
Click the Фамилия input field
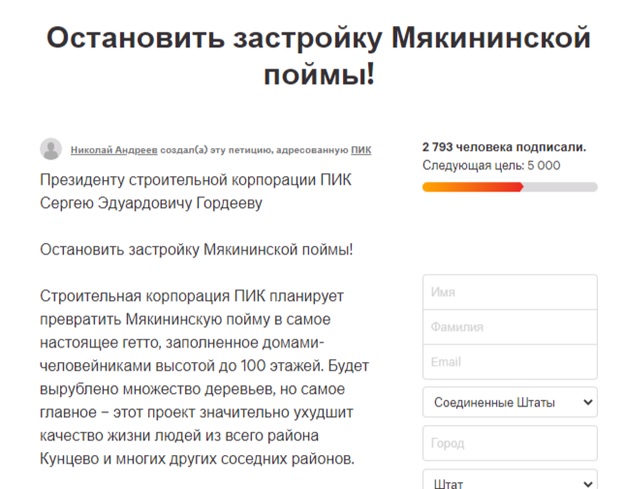[x=510, y=327]
